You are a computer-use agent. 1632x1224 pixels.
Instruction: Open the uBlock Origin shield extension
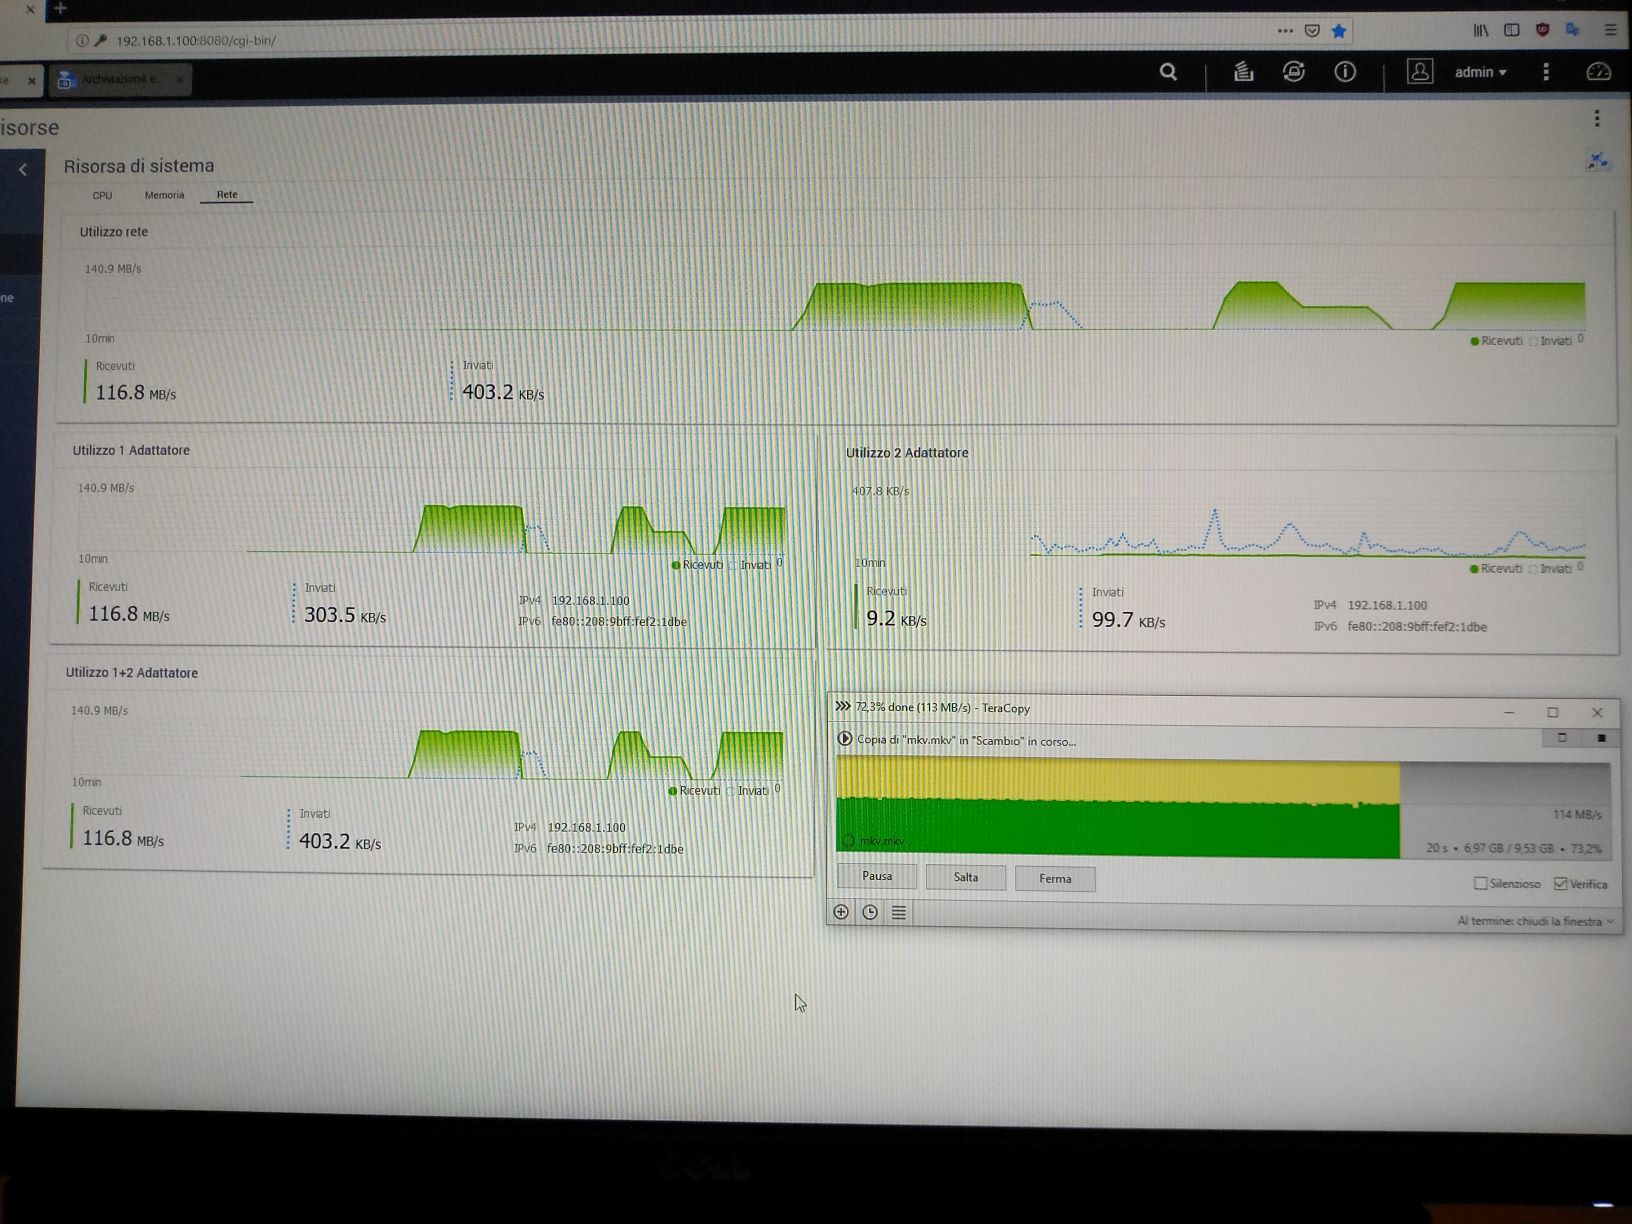tap(1542, 30)
